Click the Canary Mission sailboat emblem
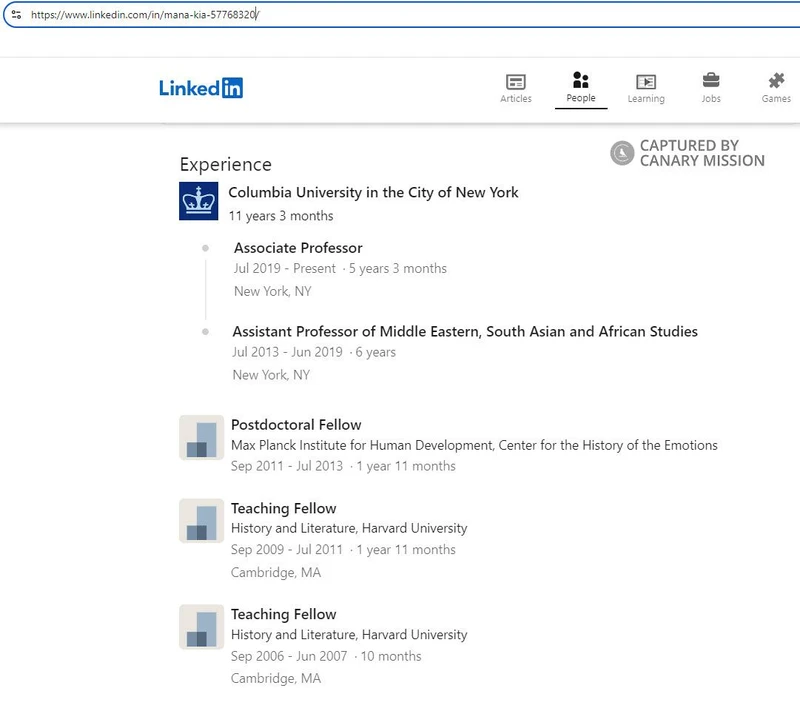The width and height of the screenshot is (800, 710). [x=622, y=153]
